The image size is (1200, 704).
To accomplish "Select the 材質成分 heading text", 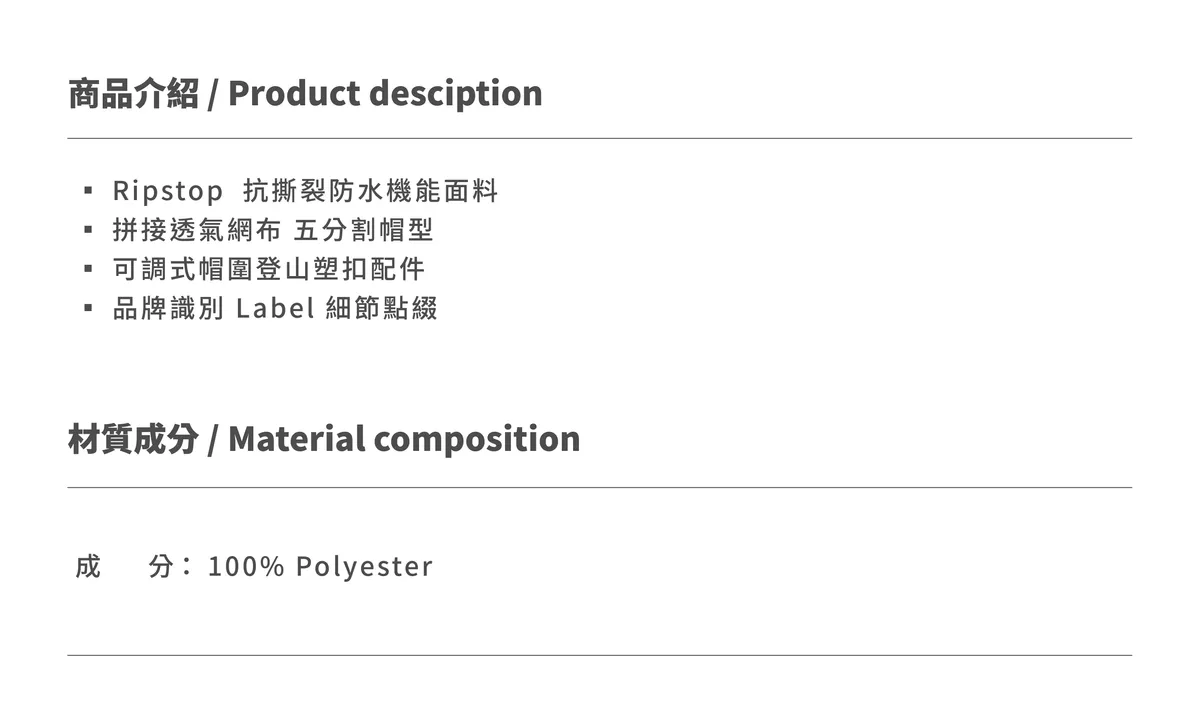I will click(133, 439).
